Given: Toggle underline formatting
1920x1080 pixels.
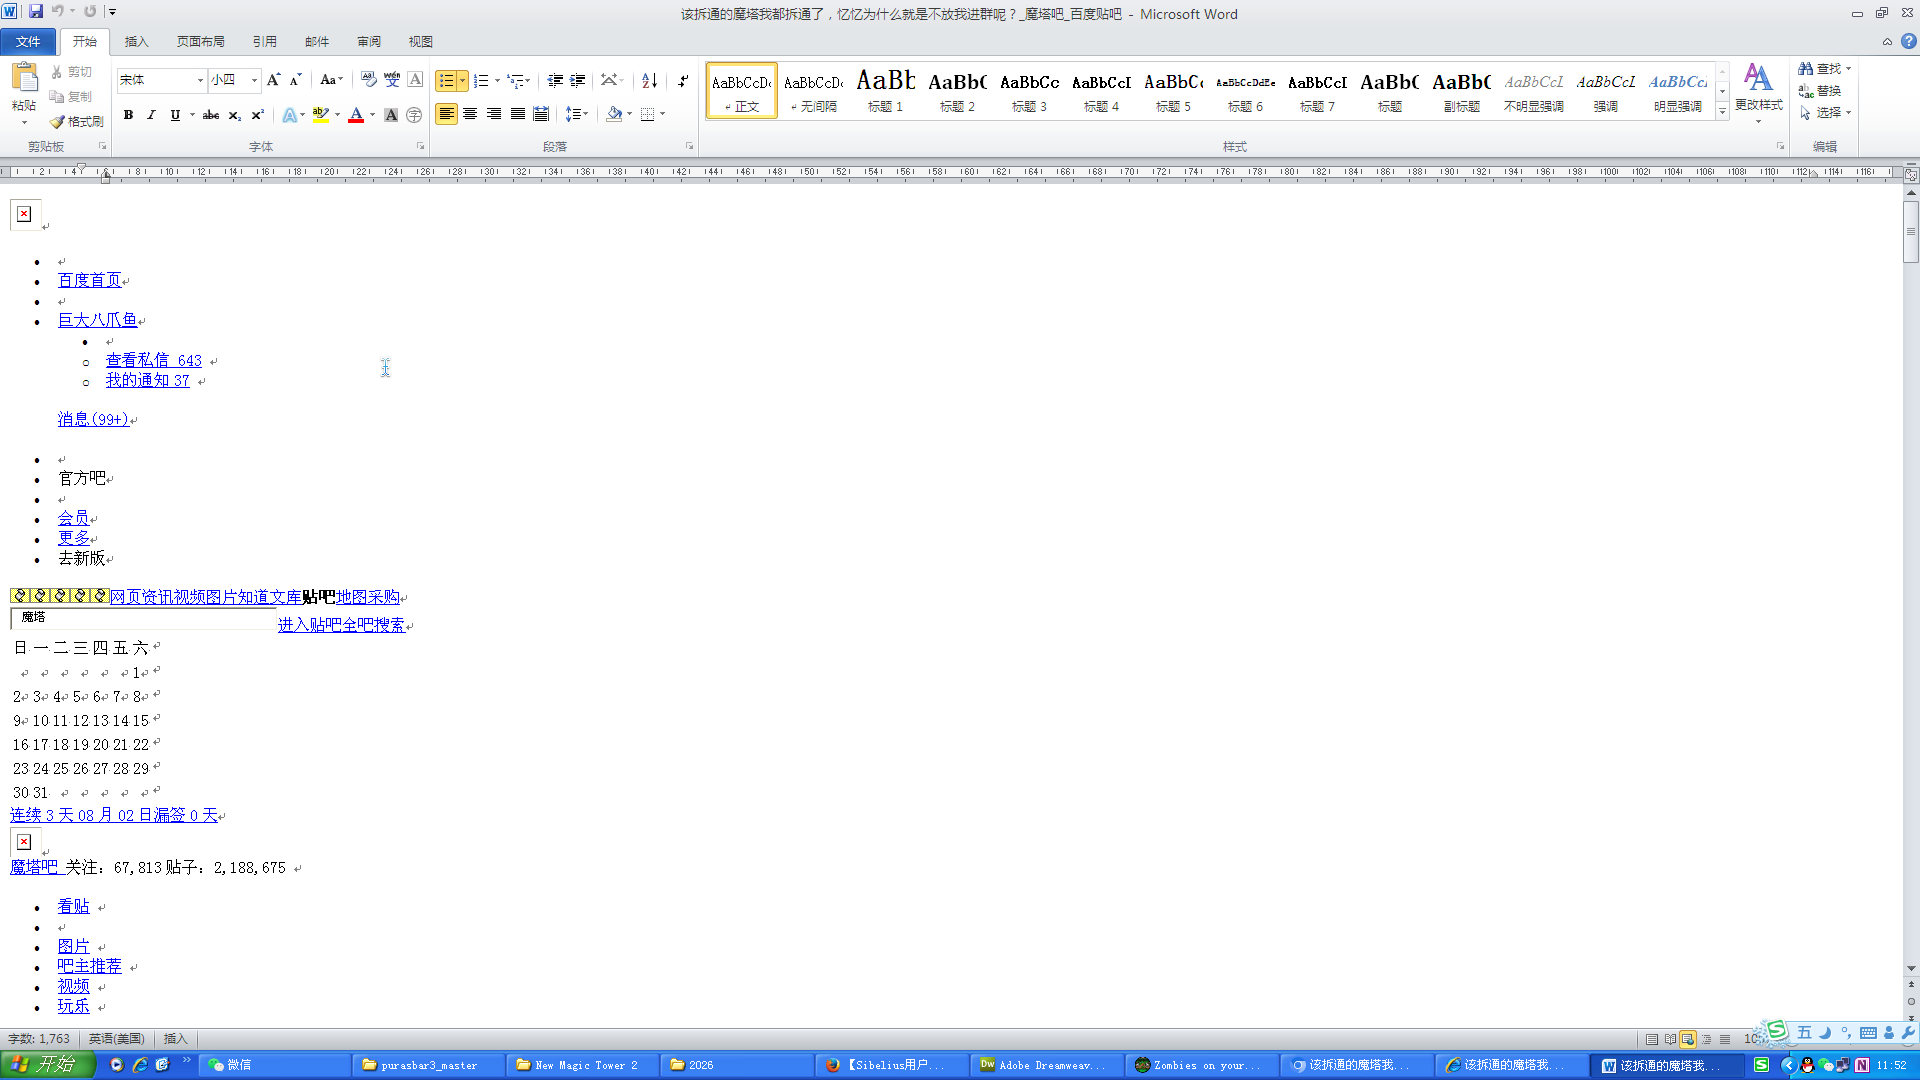Looking at the screenshot, I should click(175, 115).
